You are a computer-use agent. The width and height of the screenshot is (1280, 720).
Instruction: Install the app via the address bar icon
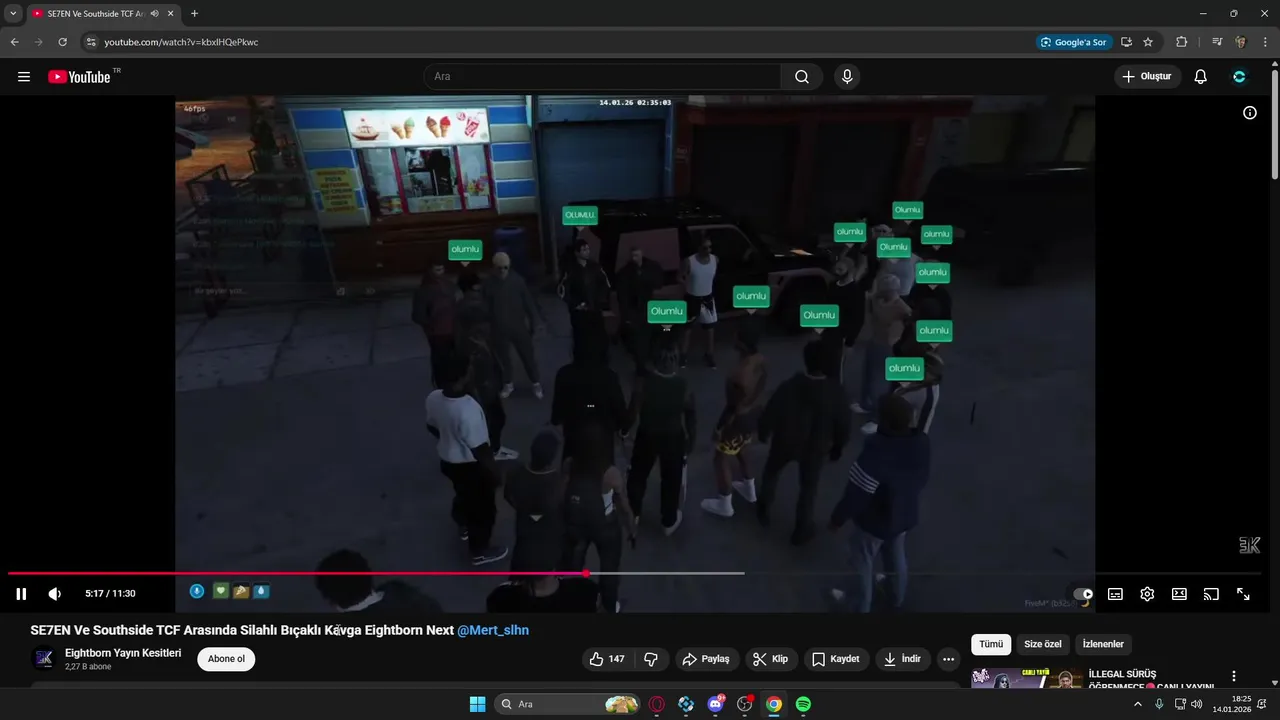pyautogui.click(x=1126, y=42)
